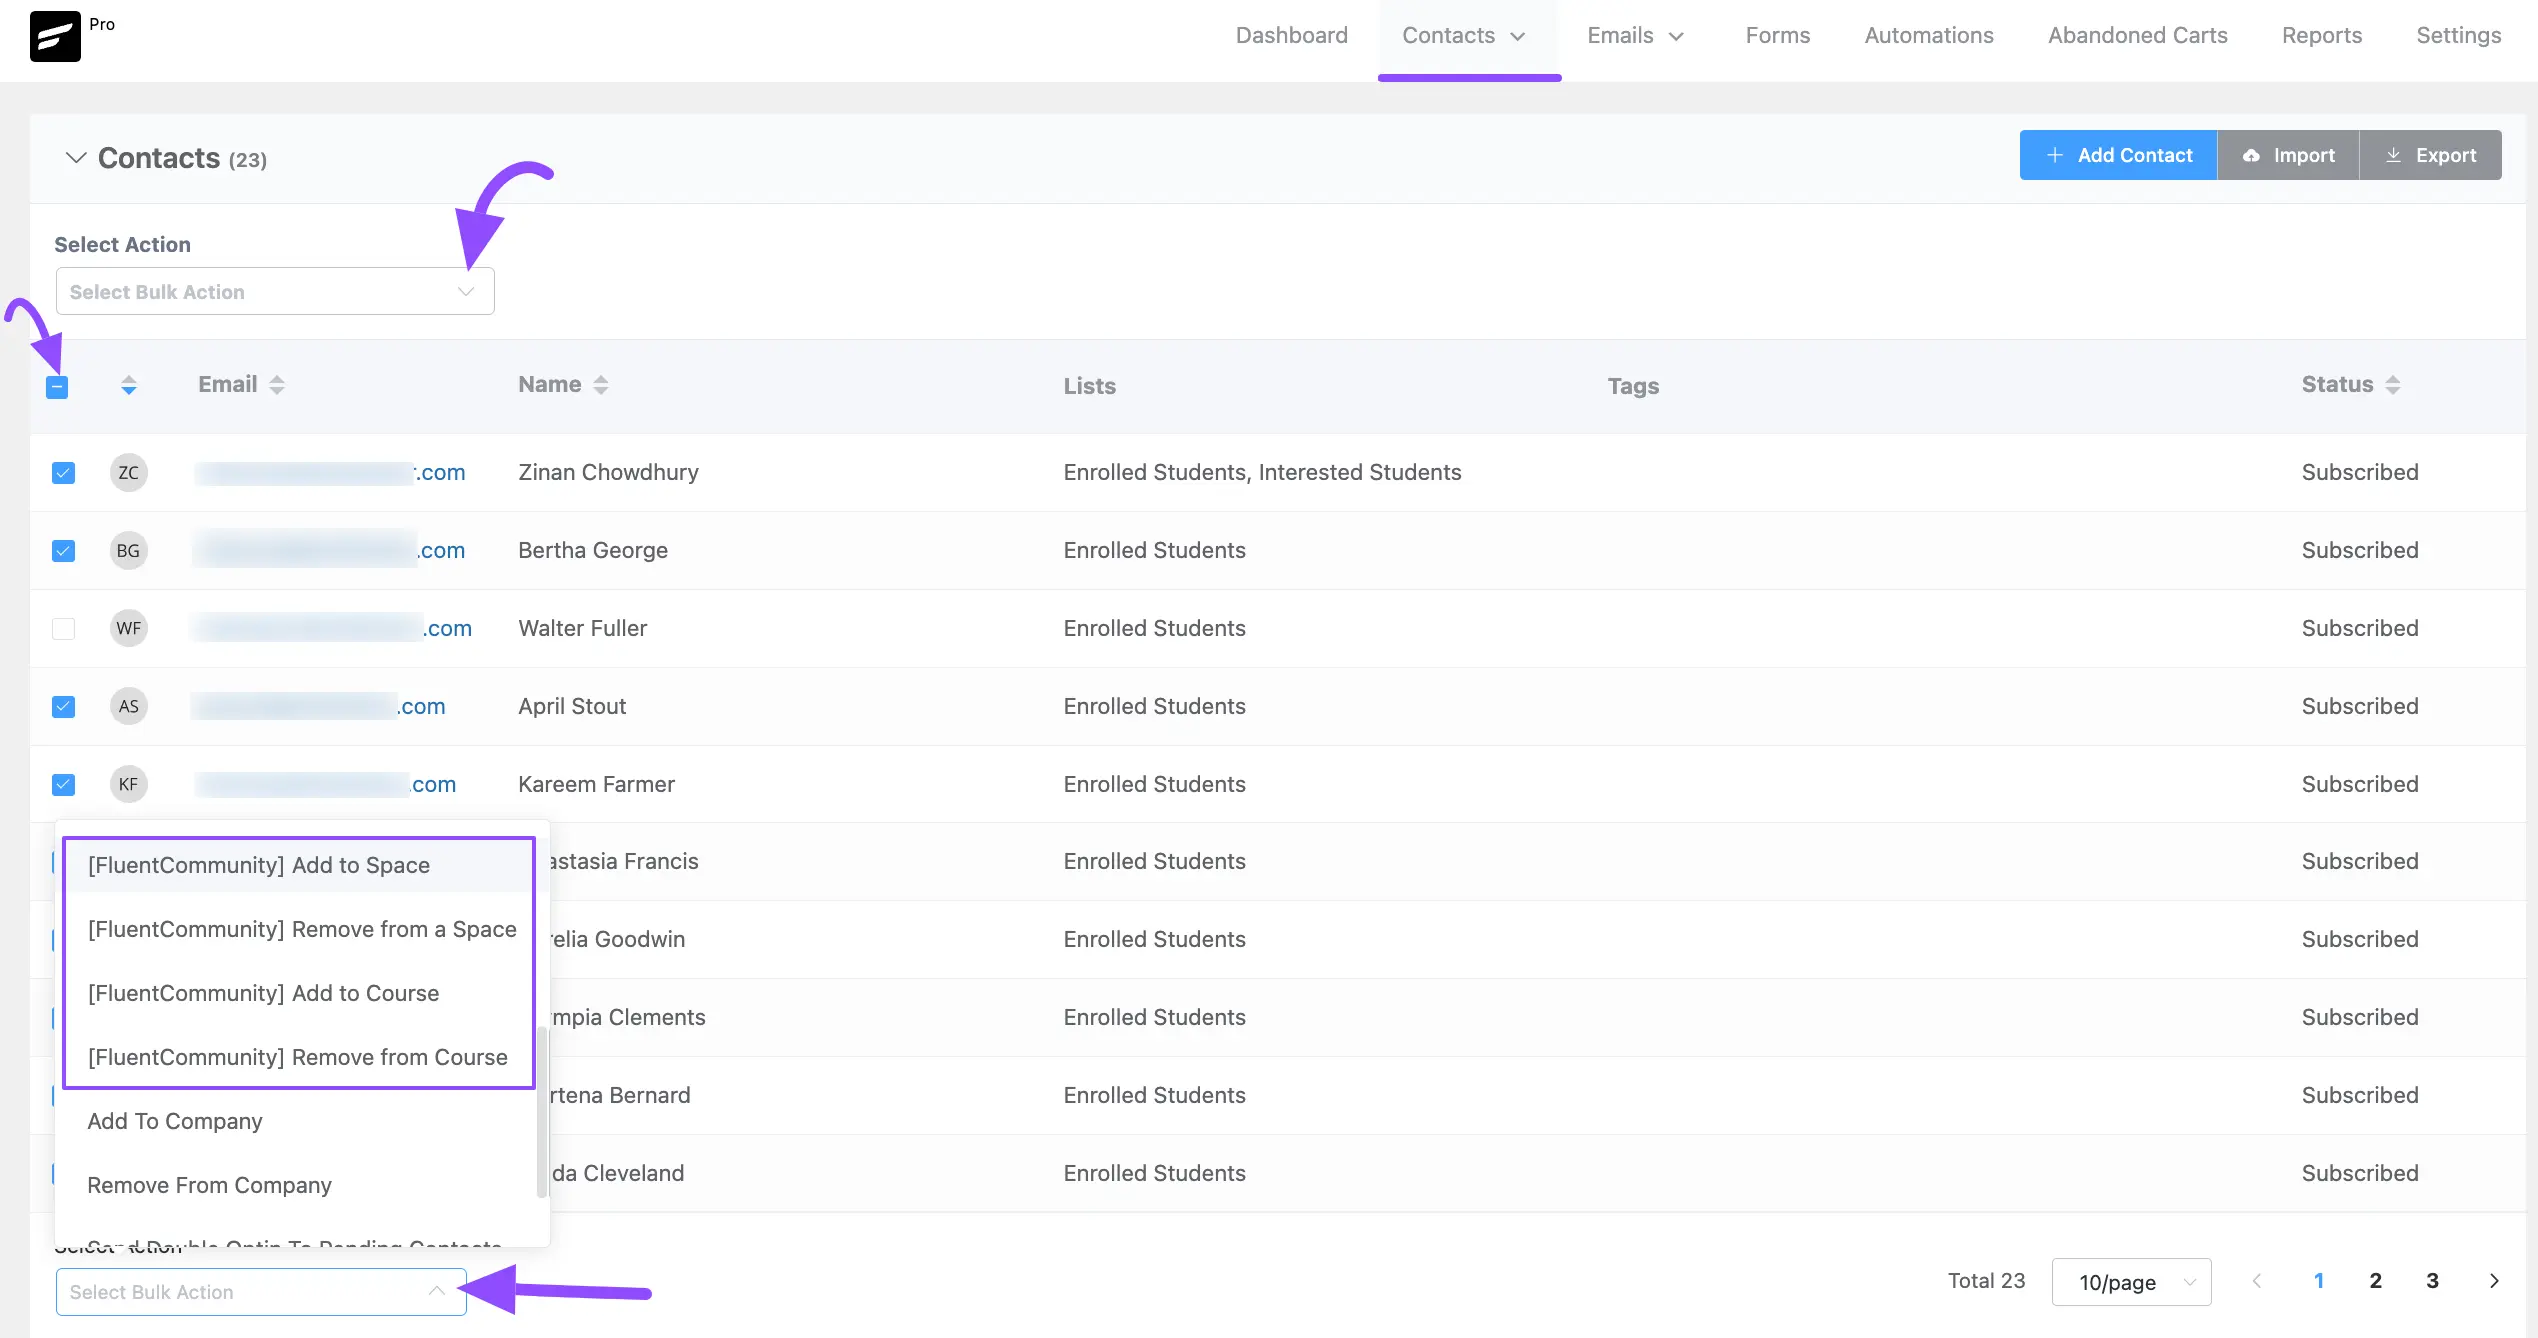Click the name 'rtena Bernard'
The width and height of the screenshot is (2538, 1338).
coord(621,1095)
